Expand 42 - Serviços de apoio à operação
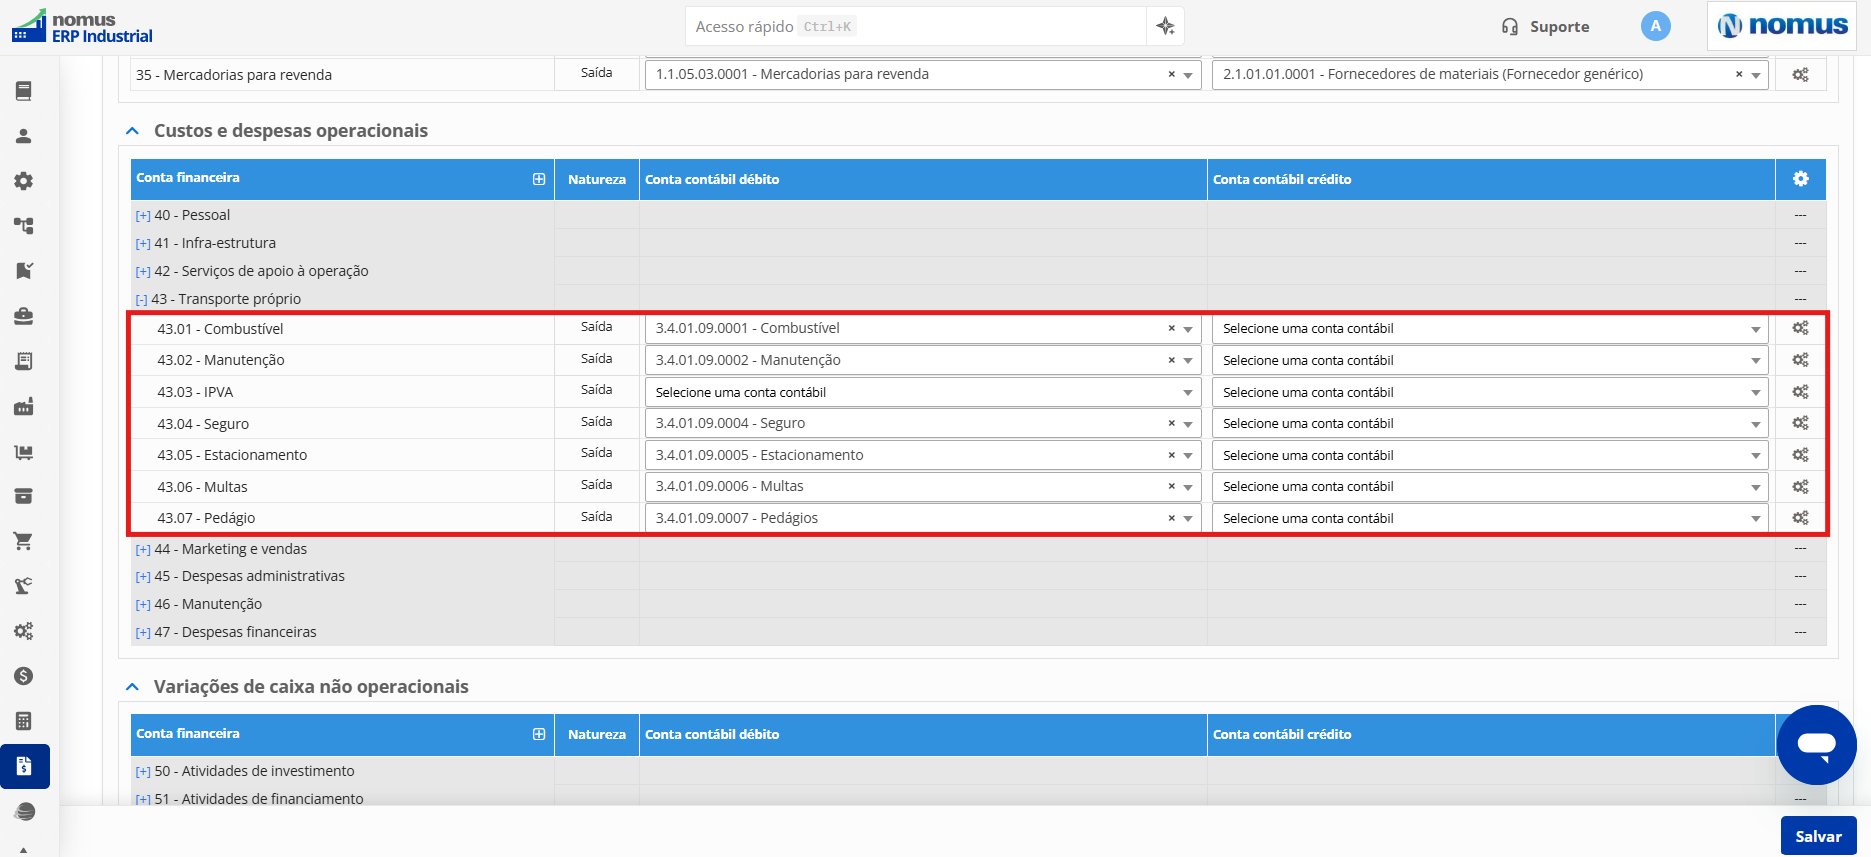The height and width of the screenshot is (857, 1871). (143, 272)
